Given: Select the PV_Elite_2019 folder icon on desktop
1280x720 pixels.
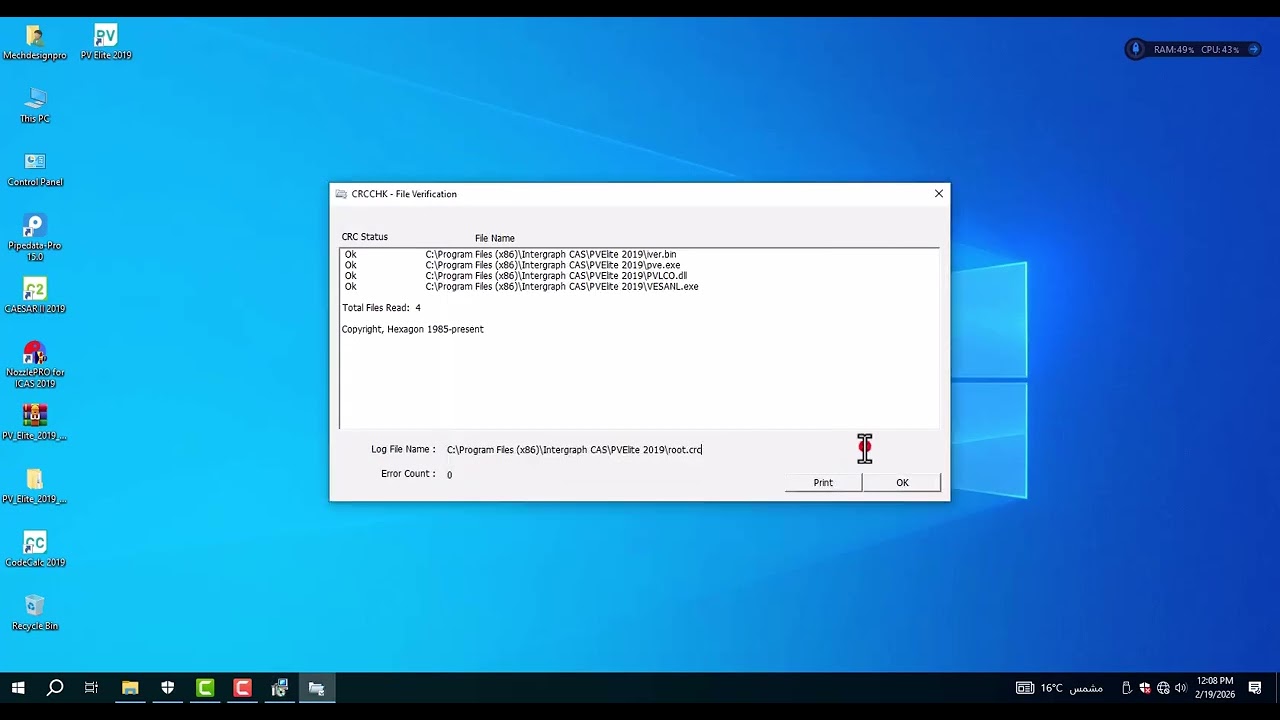Looking at the screenshot, I should pyautogui.click(x=35, y=486).
